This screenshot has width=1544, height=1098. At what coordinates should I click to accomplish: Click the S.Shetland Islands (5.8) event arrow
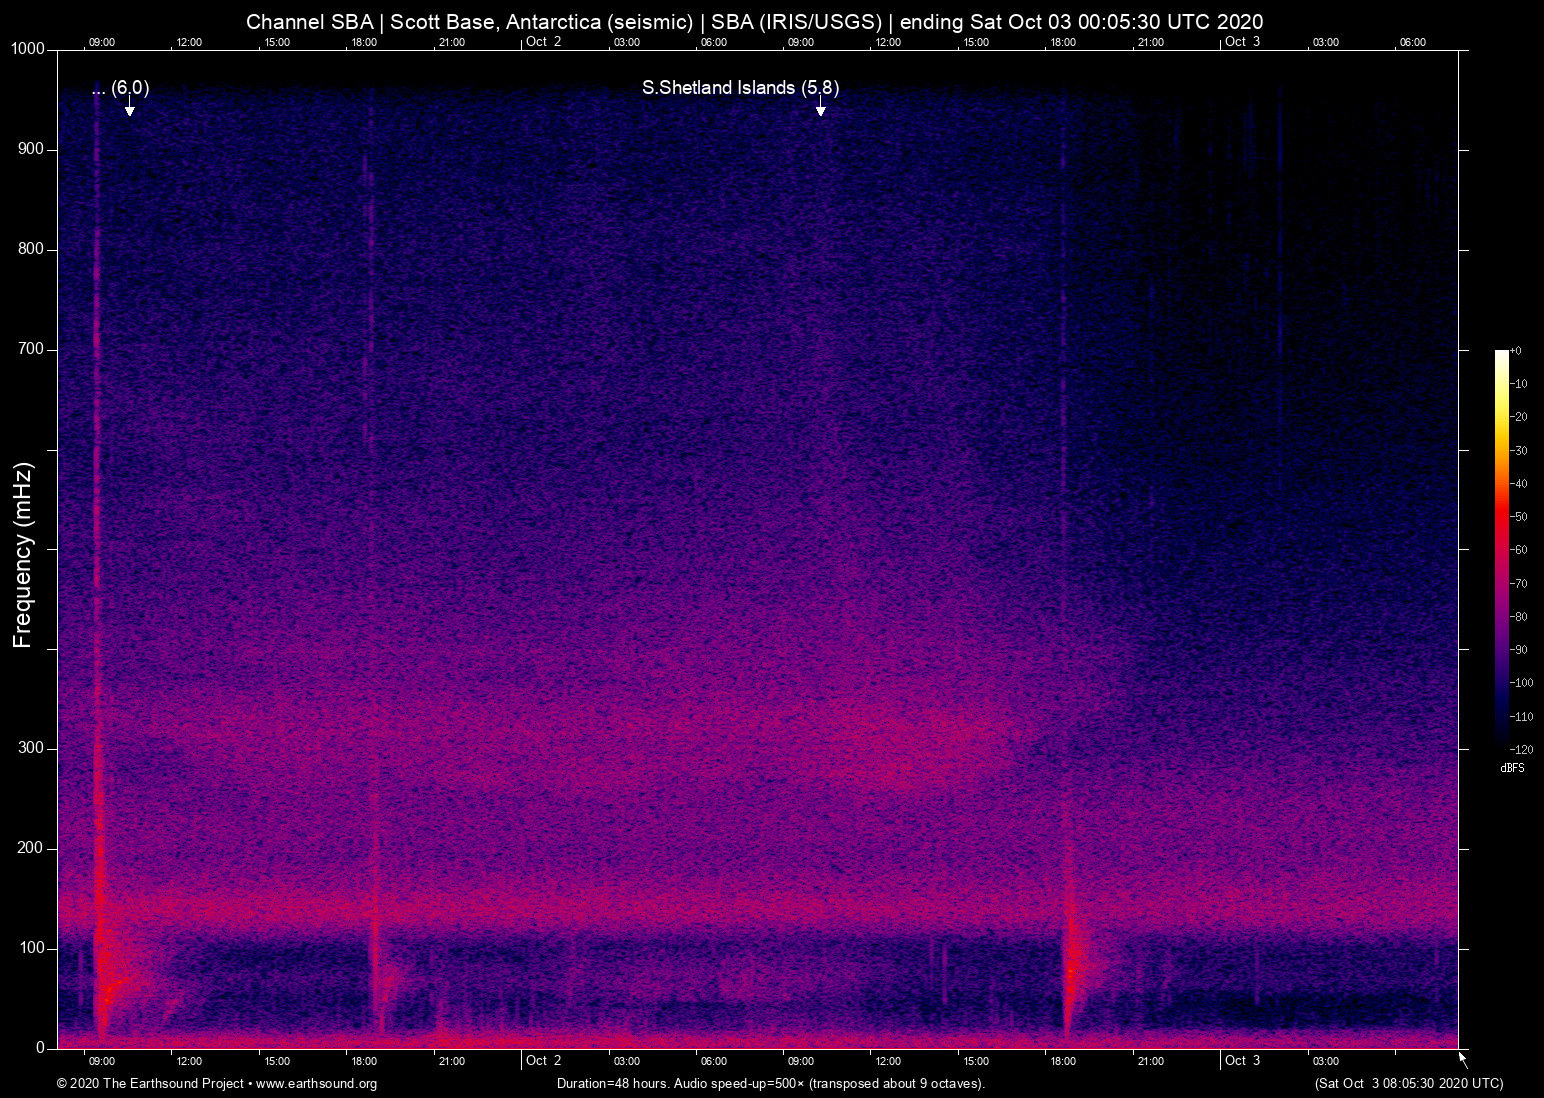[821, 107]
